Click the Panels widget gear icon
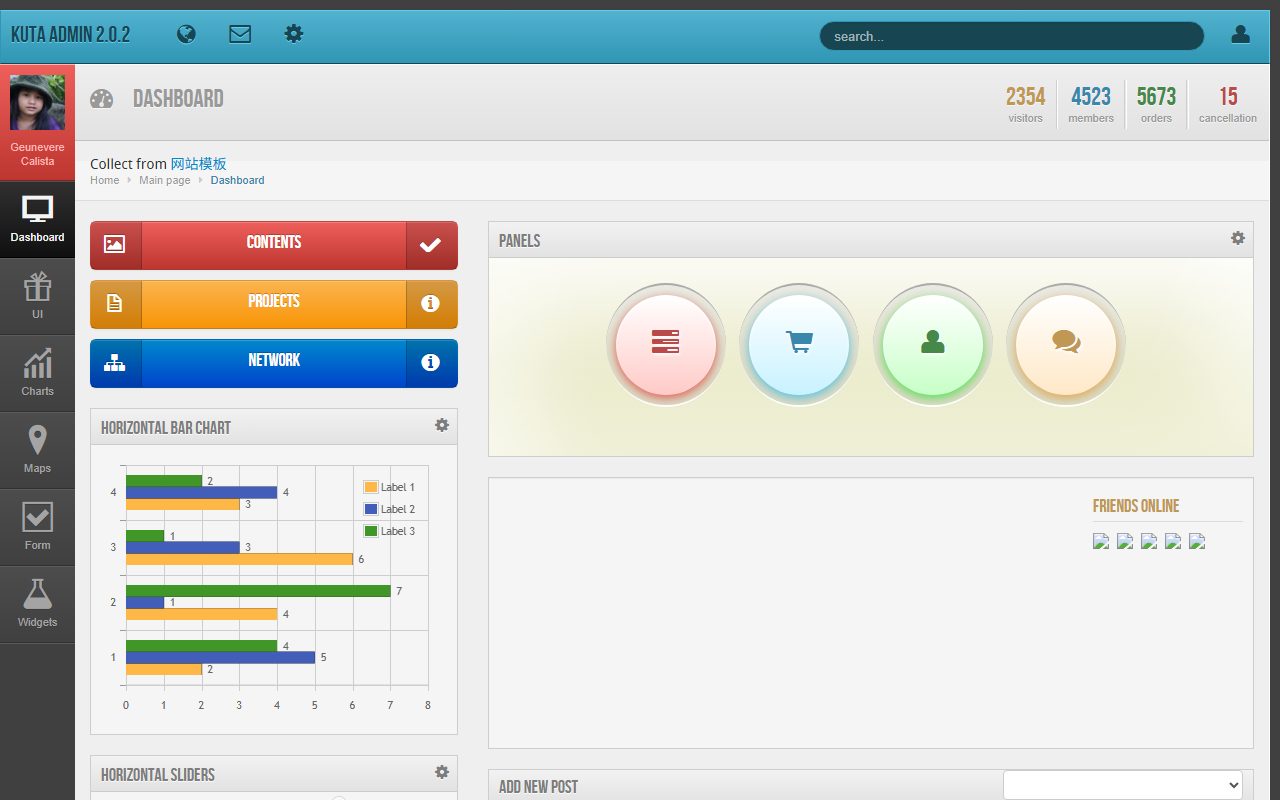Viewport: 1280px width, 800px height. click(x=1238, y=238)
